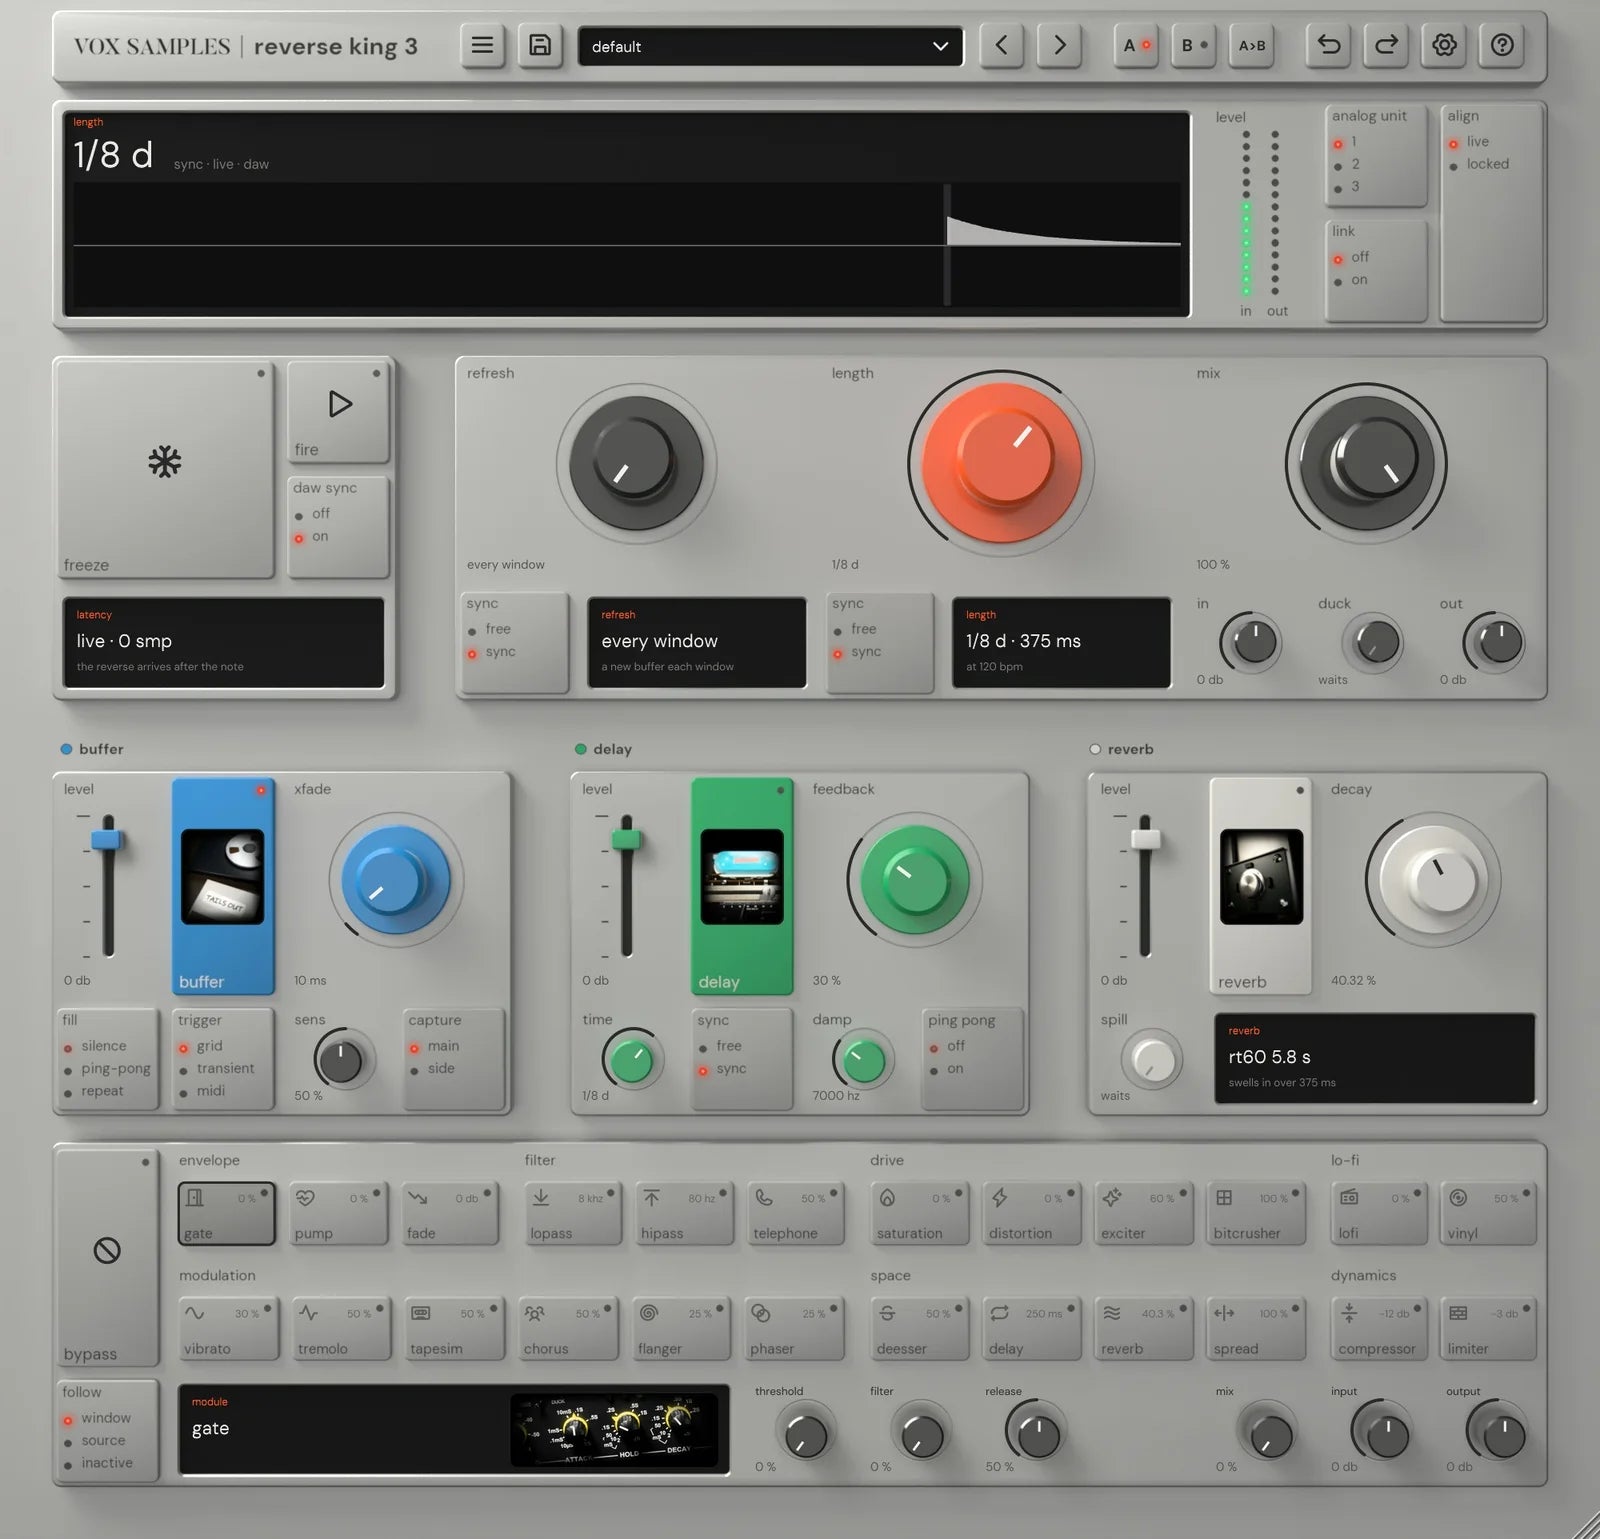Click the blue buffer module thumbnail

click(223, 876)
